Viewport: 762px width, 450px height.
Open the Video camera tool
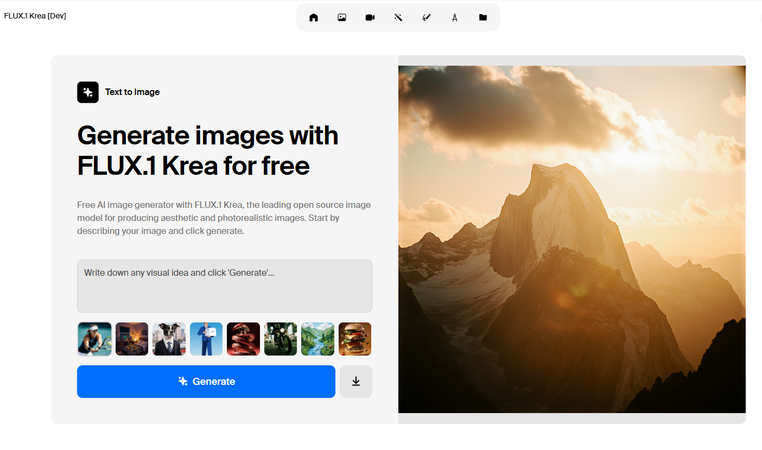[370, 17]
